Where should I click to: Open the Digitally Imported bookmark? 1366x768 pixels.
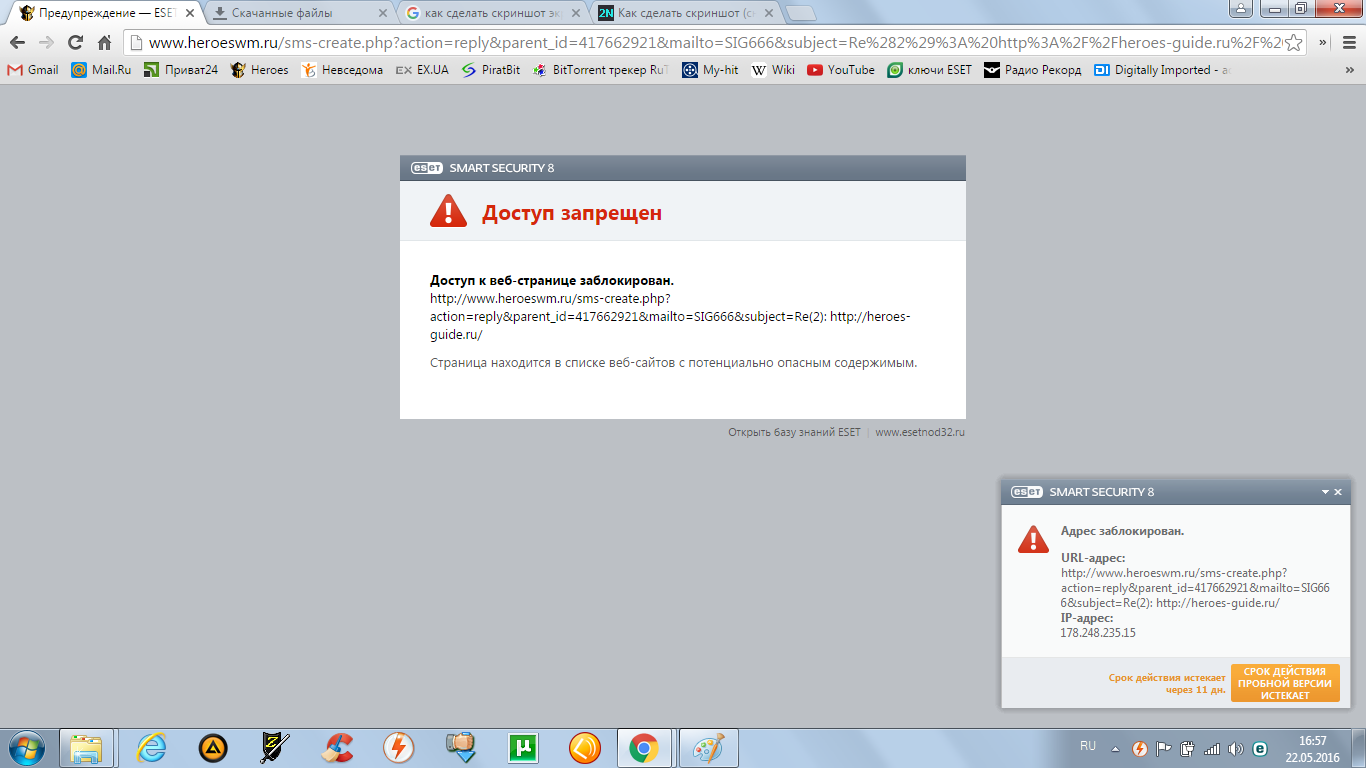coord(1163,70)
